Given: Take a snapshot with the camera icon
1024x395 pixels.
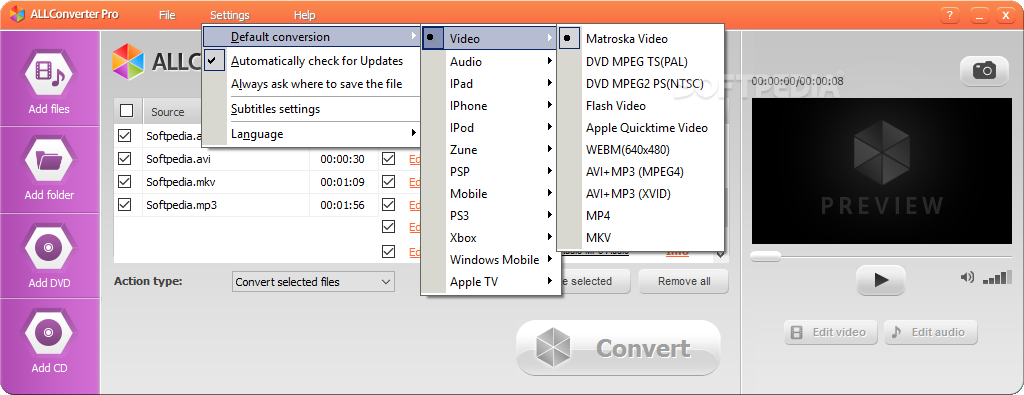Looking at the screenshot, I should (x=984, y=71).
